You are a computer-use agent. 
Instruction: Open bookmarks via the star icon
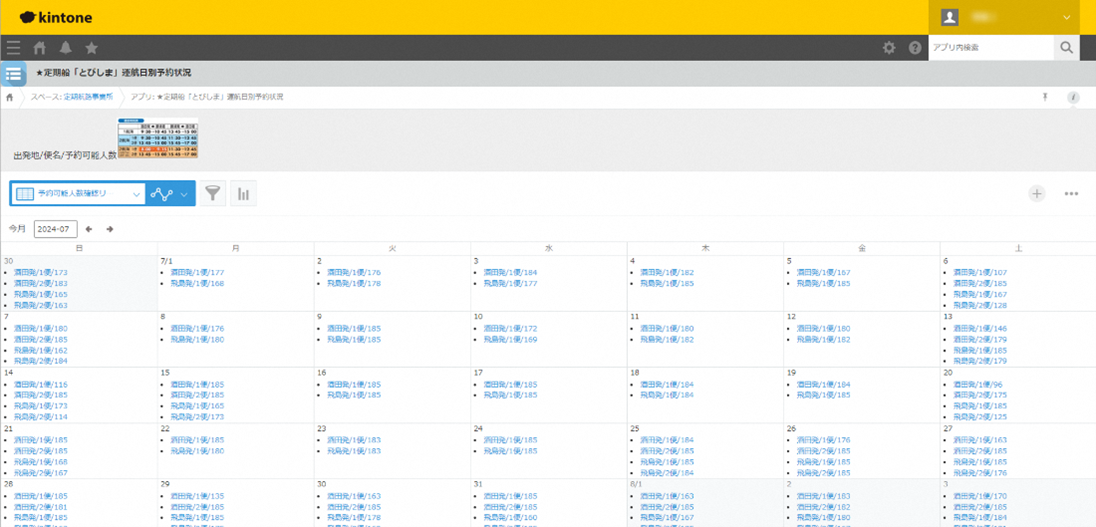coord(91,48)
